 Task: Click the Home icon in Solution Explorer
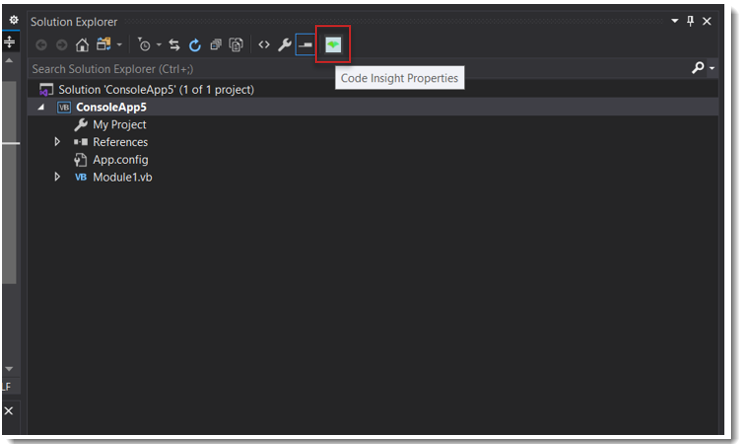point(83,45)
